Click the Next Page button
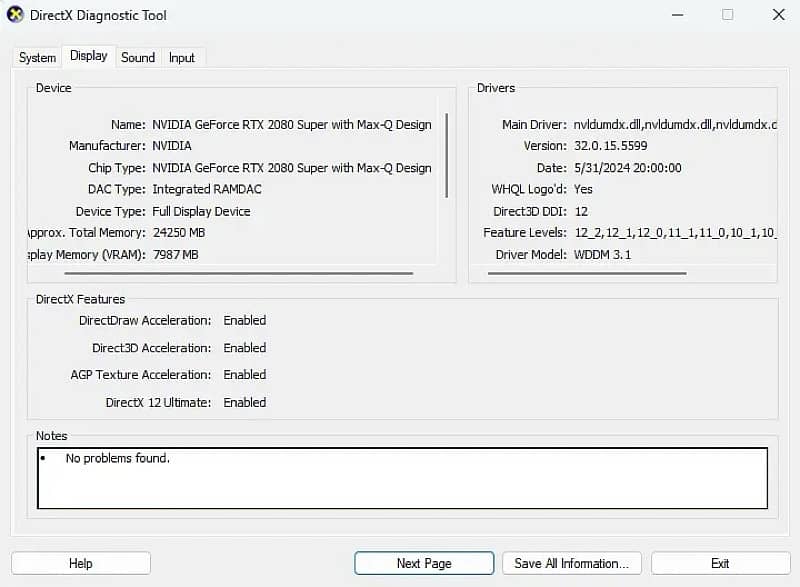Image resolution: width=800 pixels, height=587 pixels. (424, 563)
